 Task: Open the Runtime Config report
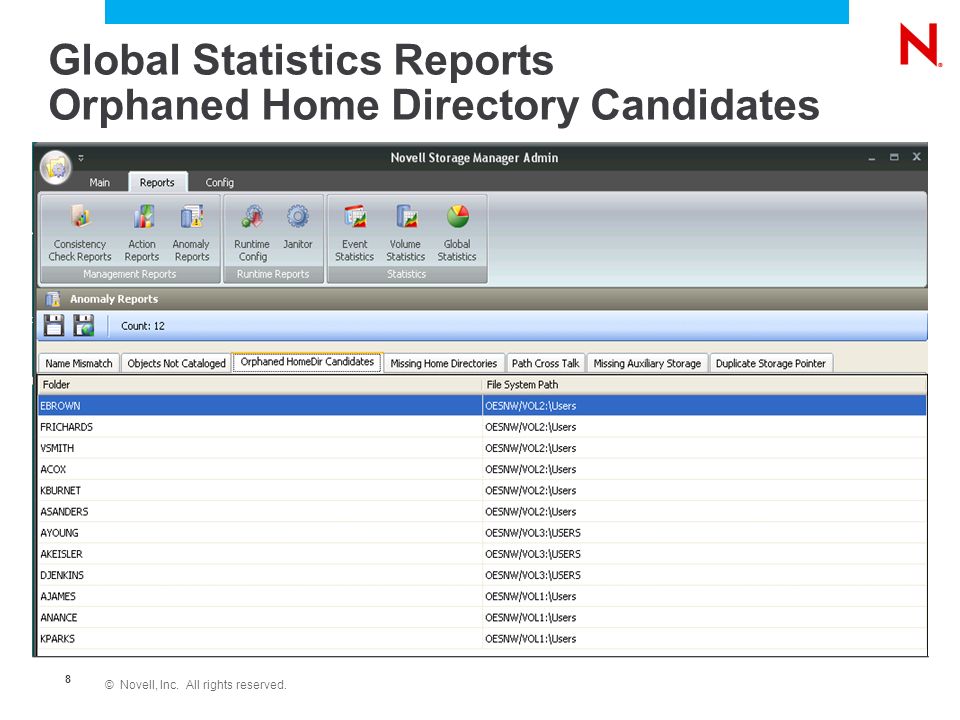coord(252,233)
